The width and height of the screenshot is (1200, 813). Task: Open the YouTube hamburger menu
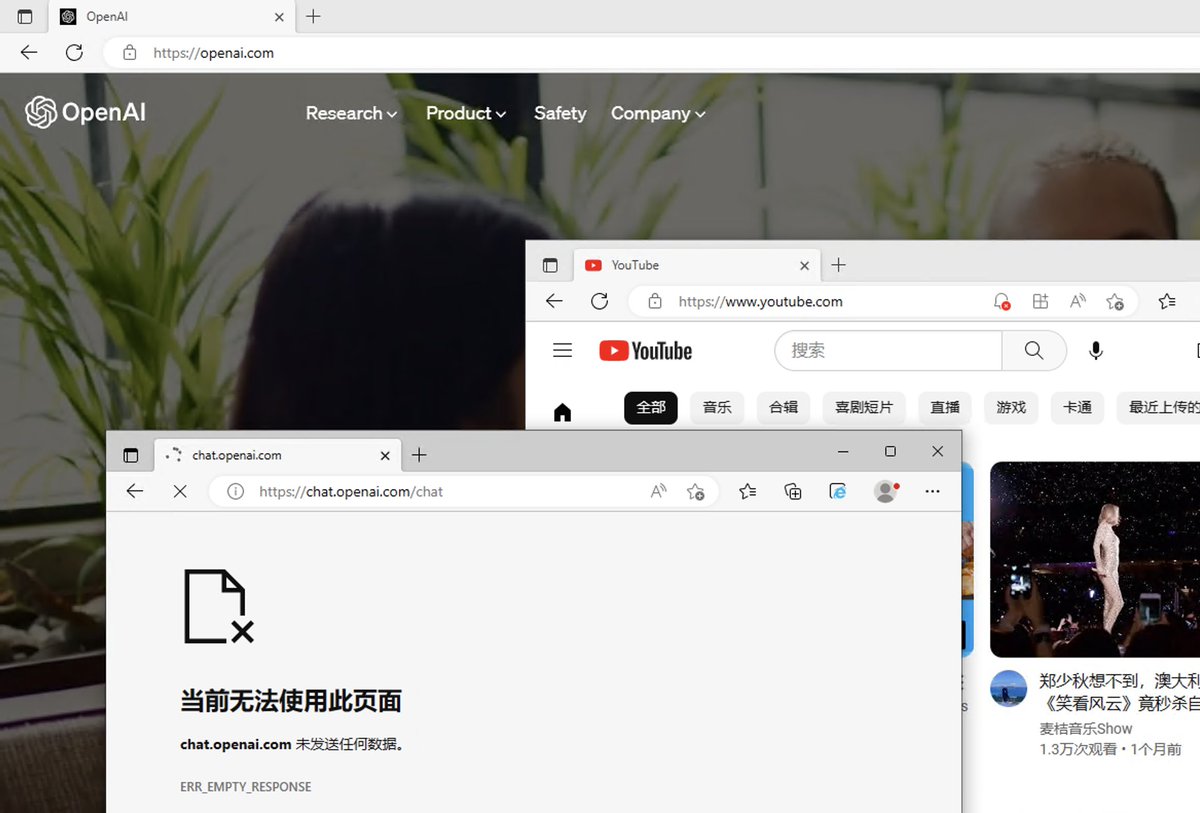pos(562,350)
